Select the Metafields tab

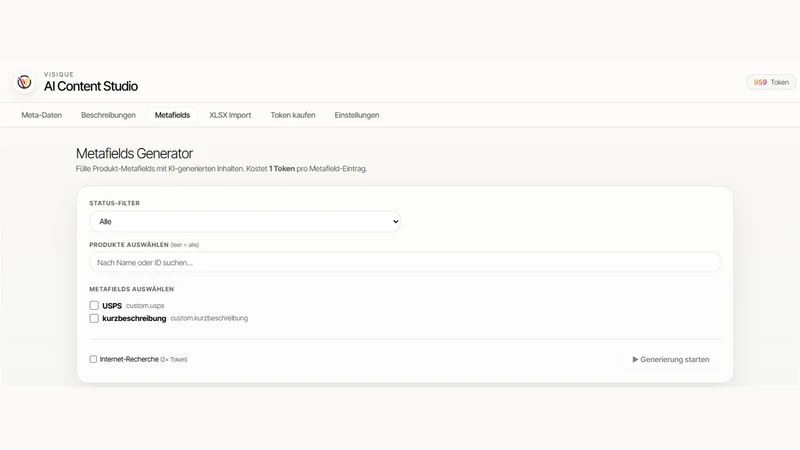click(172, 115)
